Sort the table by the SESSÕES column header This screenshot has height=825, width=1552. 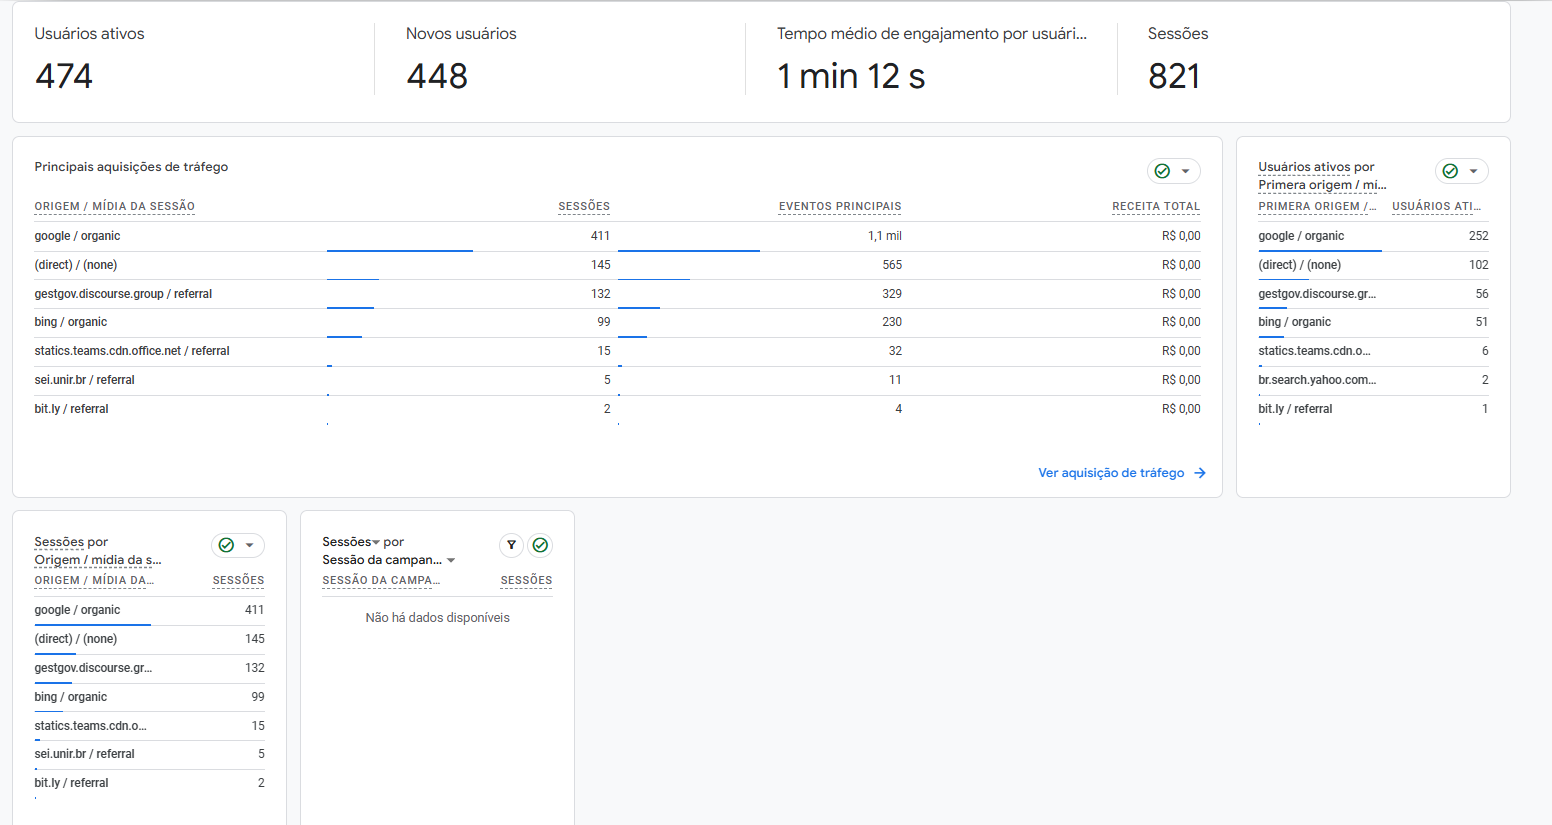click(x=584, y=206)
